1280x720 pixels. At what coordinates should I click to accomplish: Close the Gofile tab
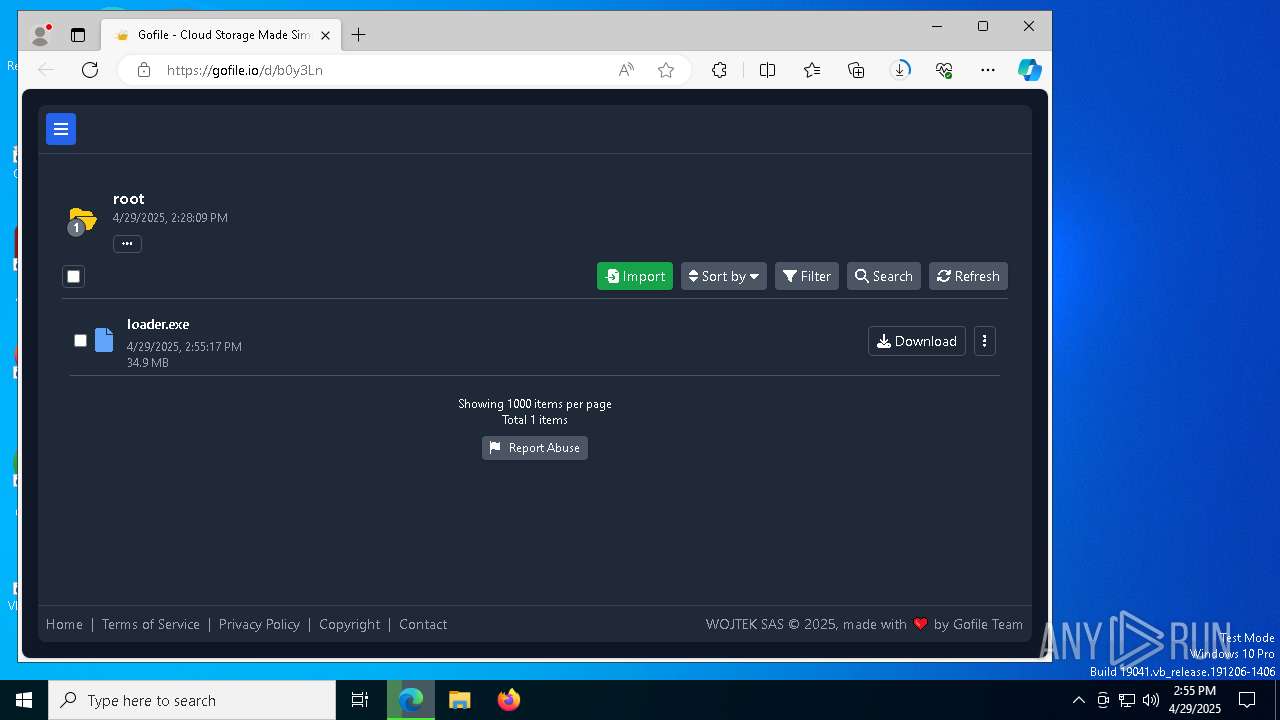pyautogui.click(x=325, y=35)
